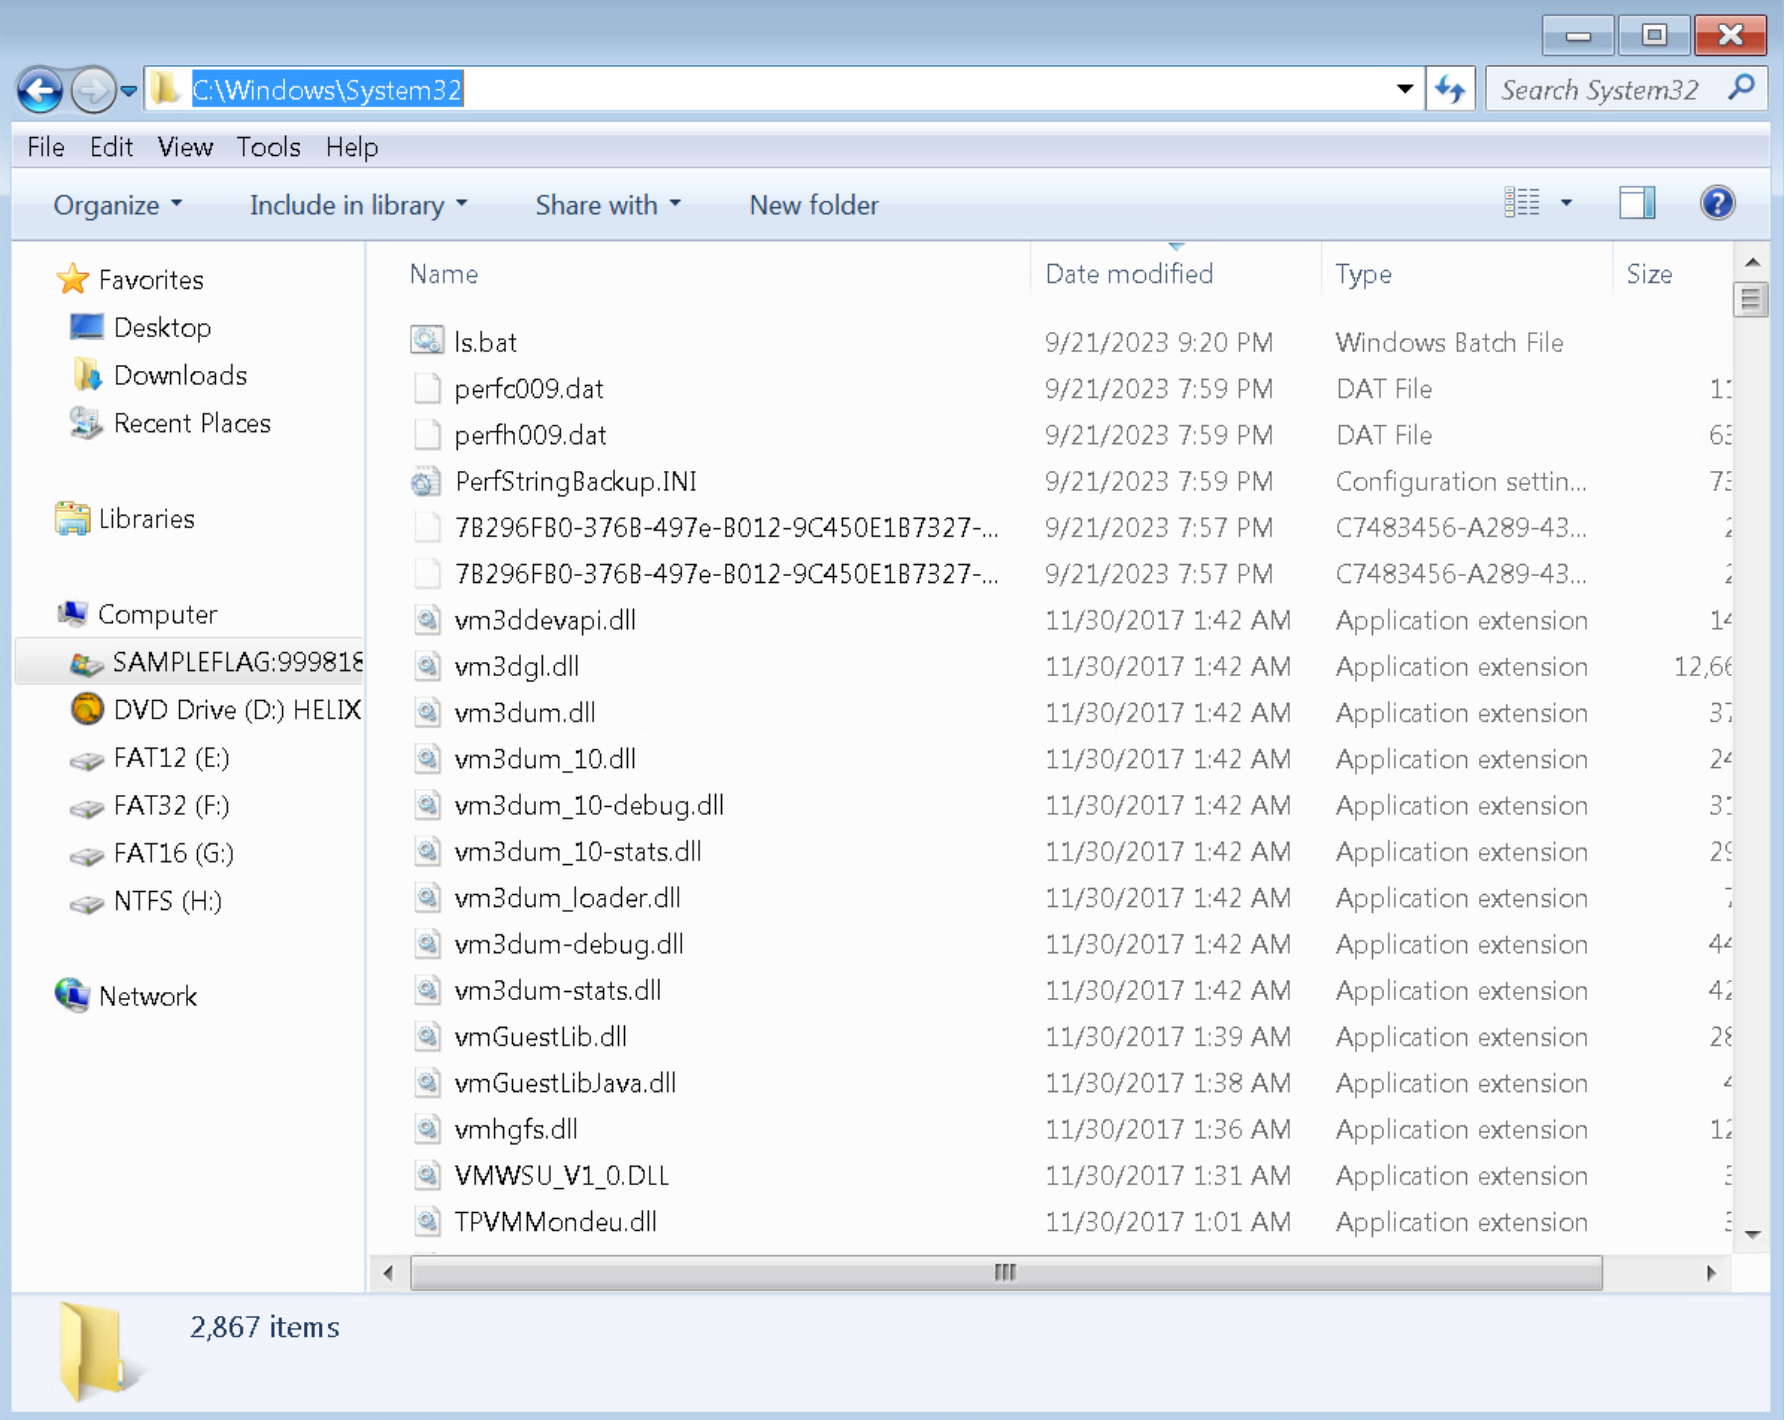This screenshot has width=1784, height=1420.
Task: Open the Edit menu
Action: (x=110, y=147)
